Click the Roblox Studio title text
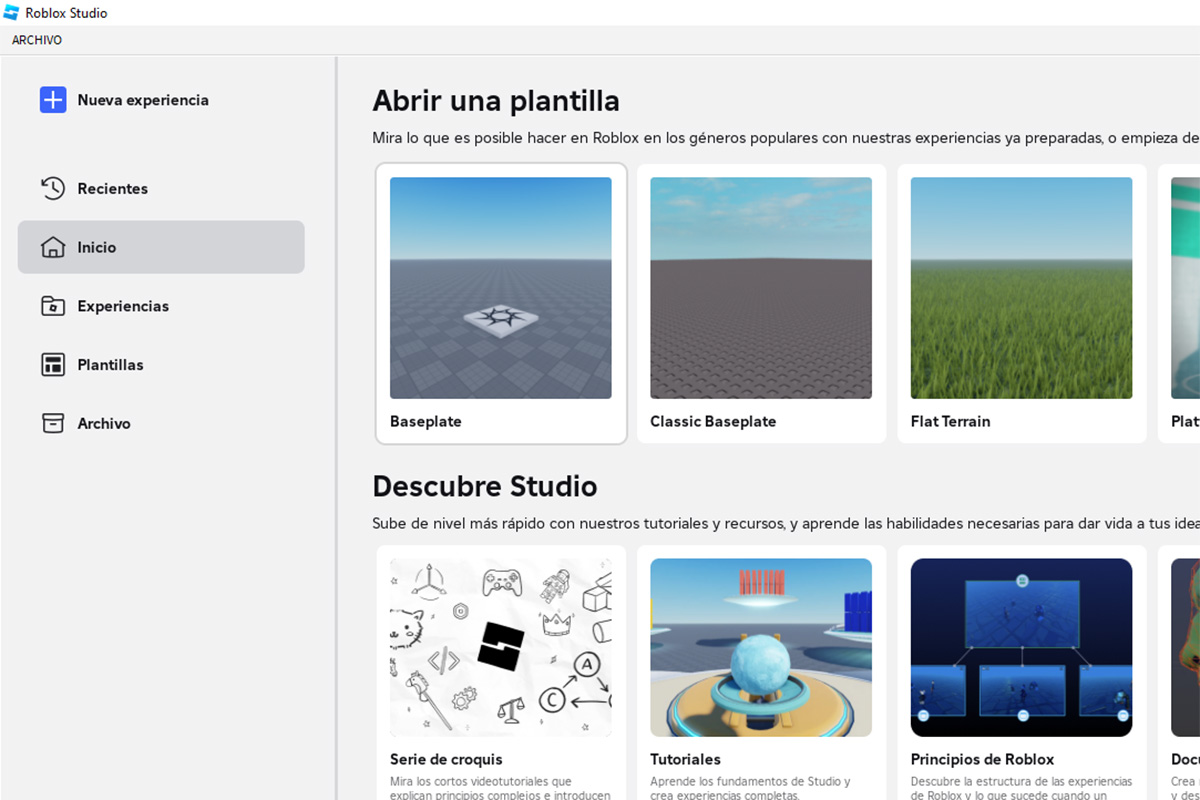Screen dimensions: 1200x800 coord(66,13)
